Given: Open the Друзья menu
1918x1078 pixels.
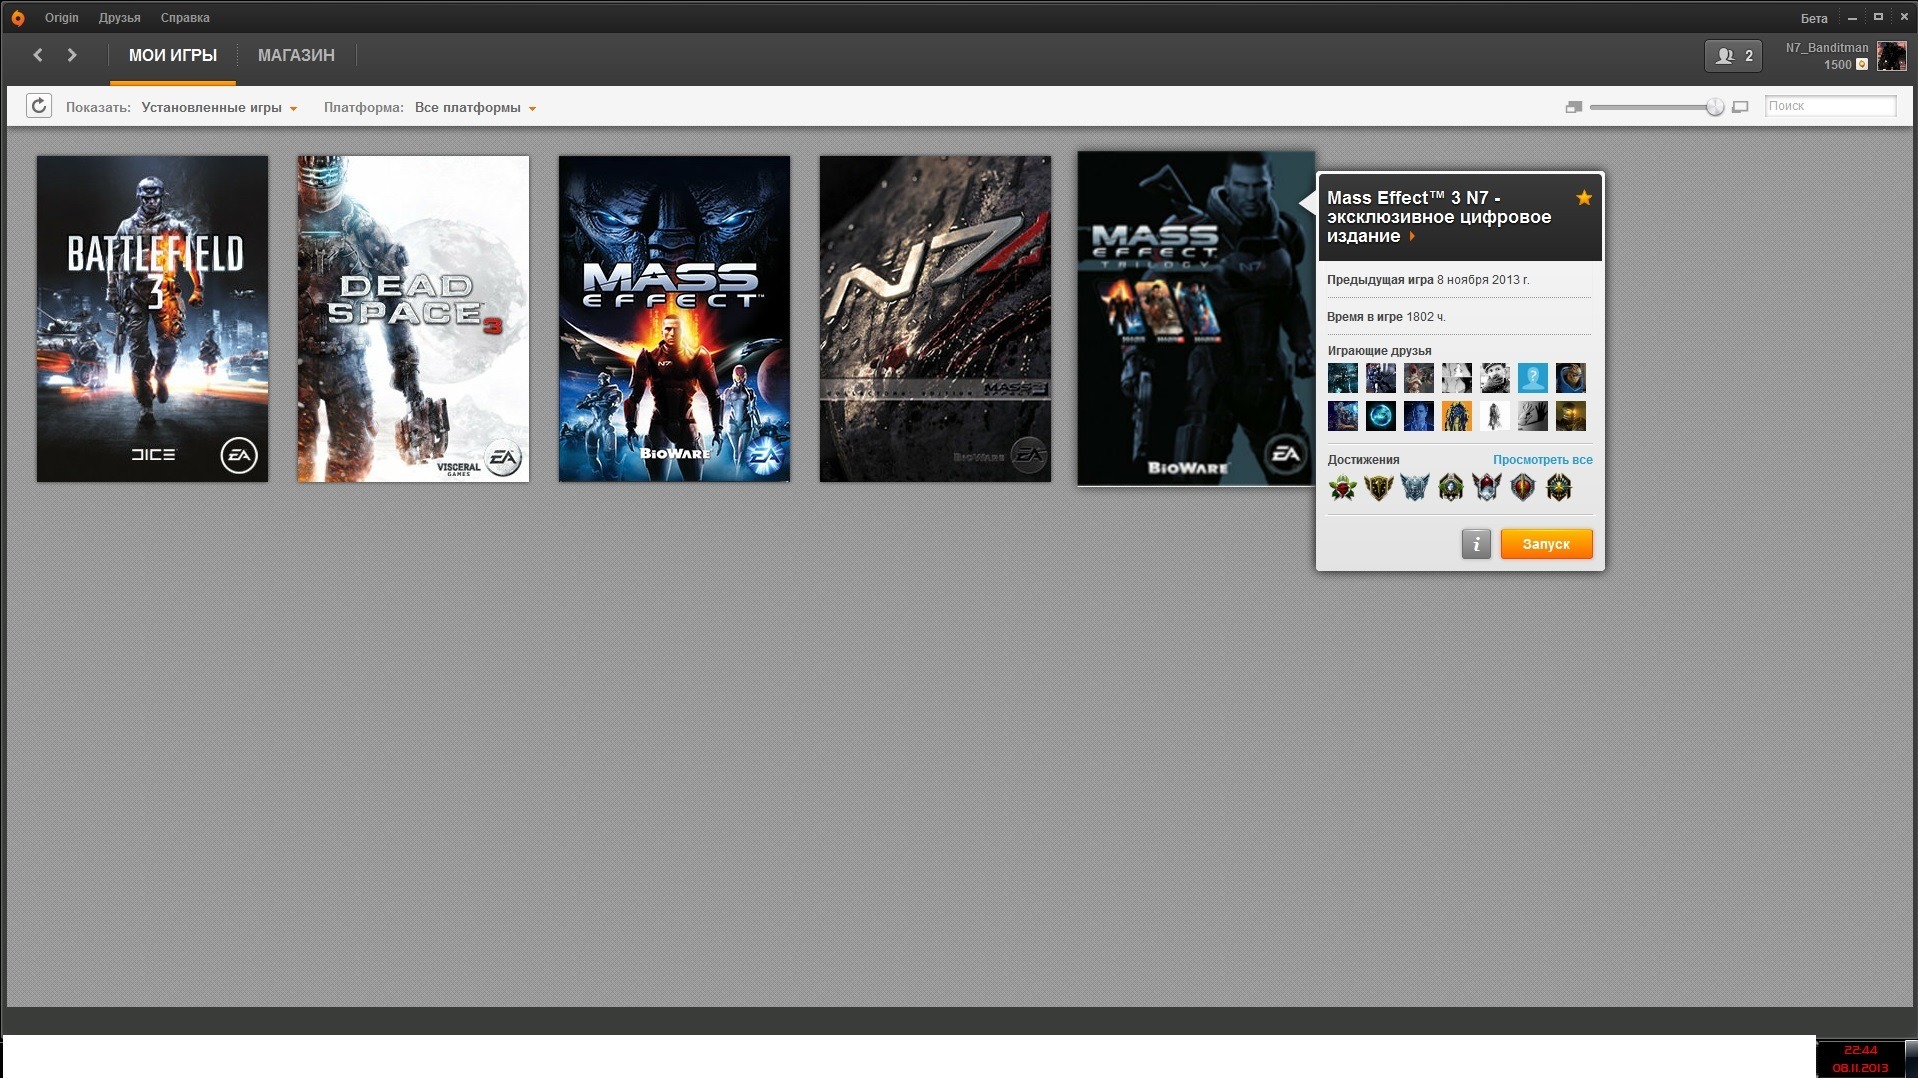Looking at the screenshot, I should 119,18.
